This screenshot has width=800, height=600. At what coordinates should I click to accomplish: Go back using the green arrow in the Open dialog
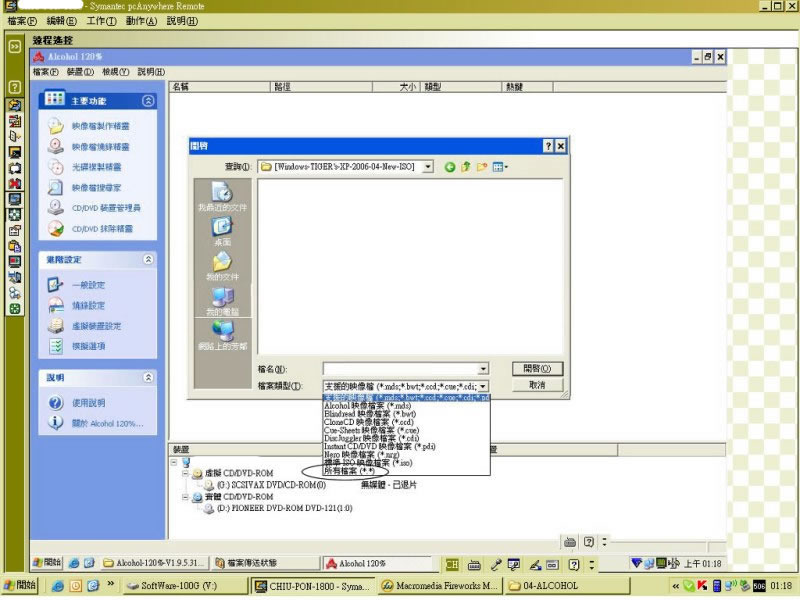449,167
